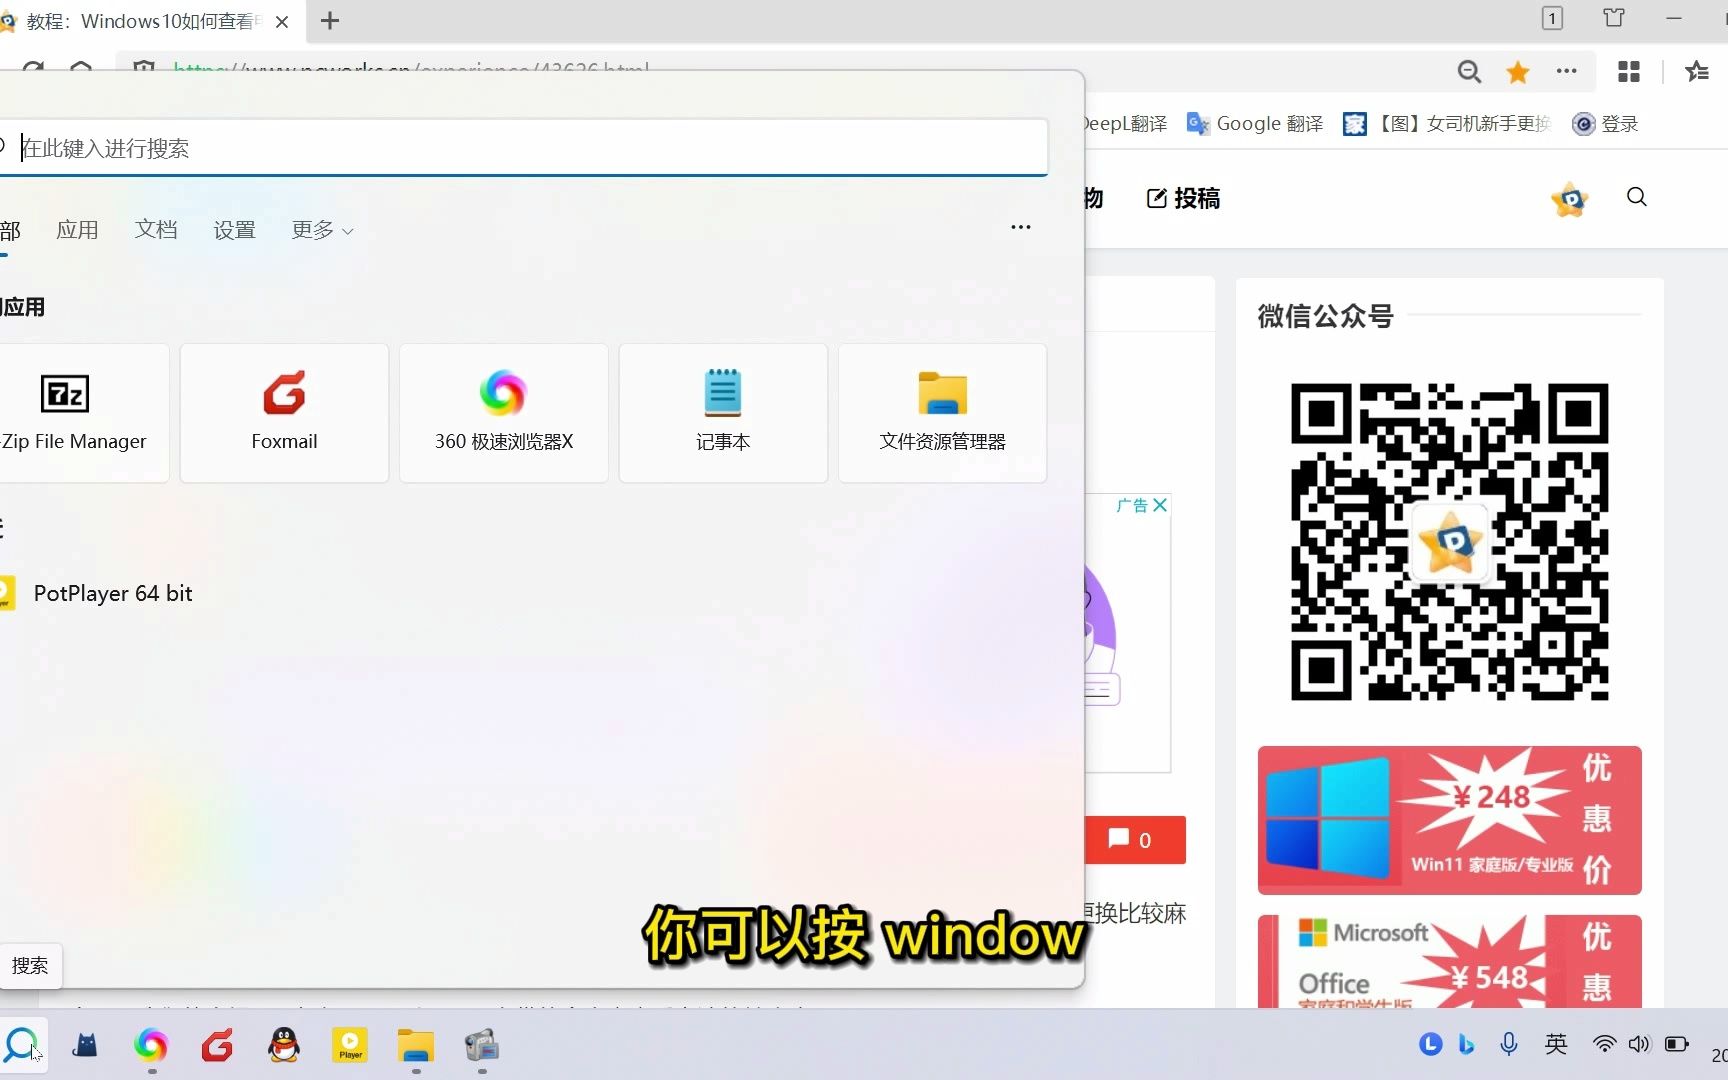Image resolution: width=1728 pixels, height=1080 pixels.
Task: Click battery status tray icon
Action: (1676, 1044)
